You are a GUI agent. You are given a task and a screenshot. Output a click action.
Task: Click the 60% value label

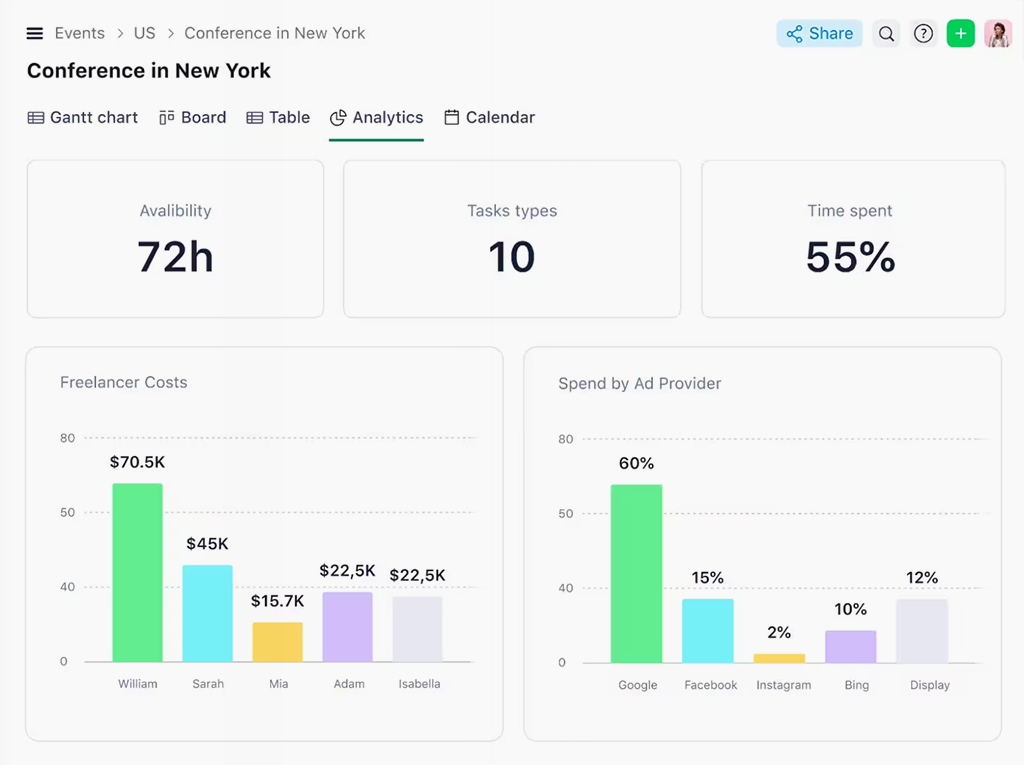(x=637, y=463)
